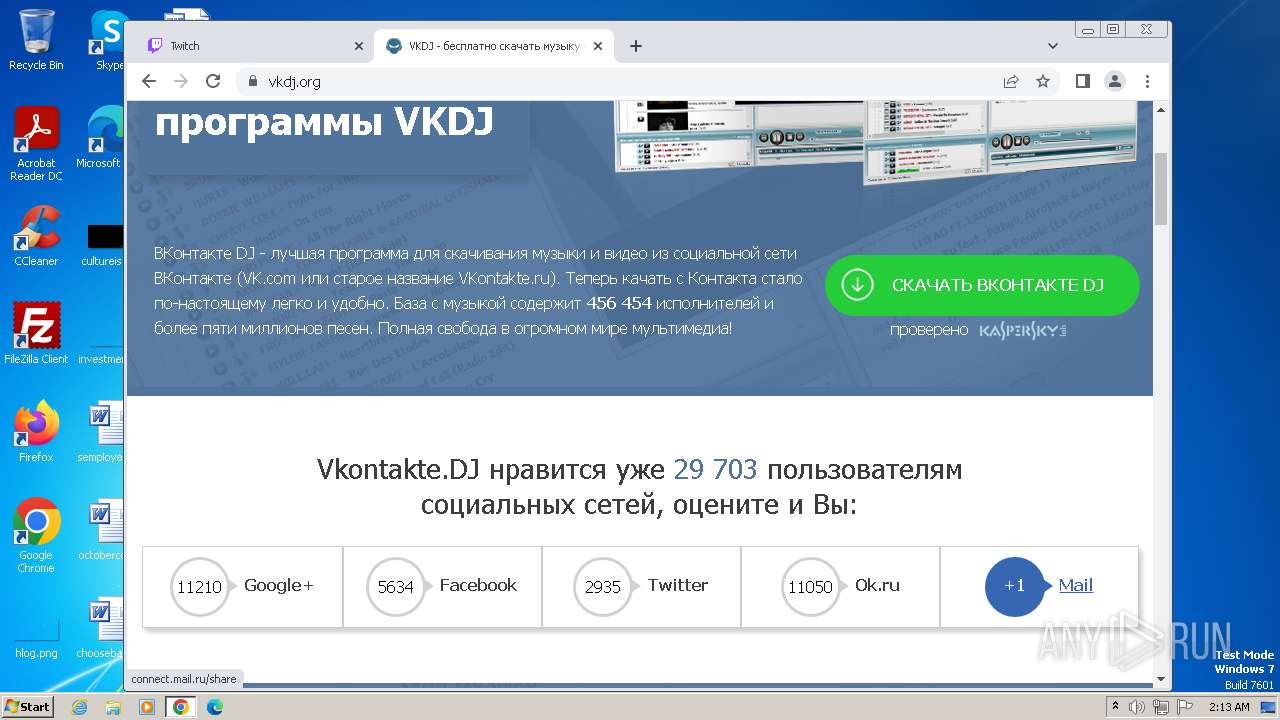This screenshot has height=720, width=1280.
Task: Open the Chrome three-dot menu
Action: 1147,81
